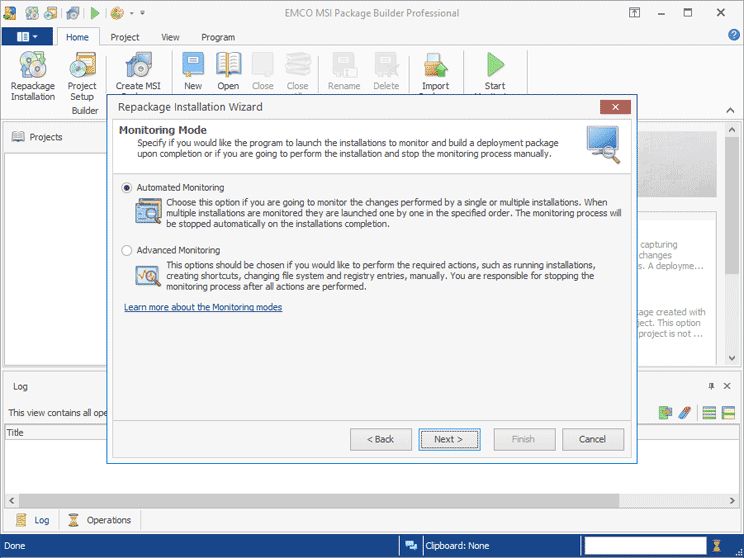Viewport: 744px width, 558px height.
Task: Select the Advanced Monitoring radio button
Action: coord(126,250)
